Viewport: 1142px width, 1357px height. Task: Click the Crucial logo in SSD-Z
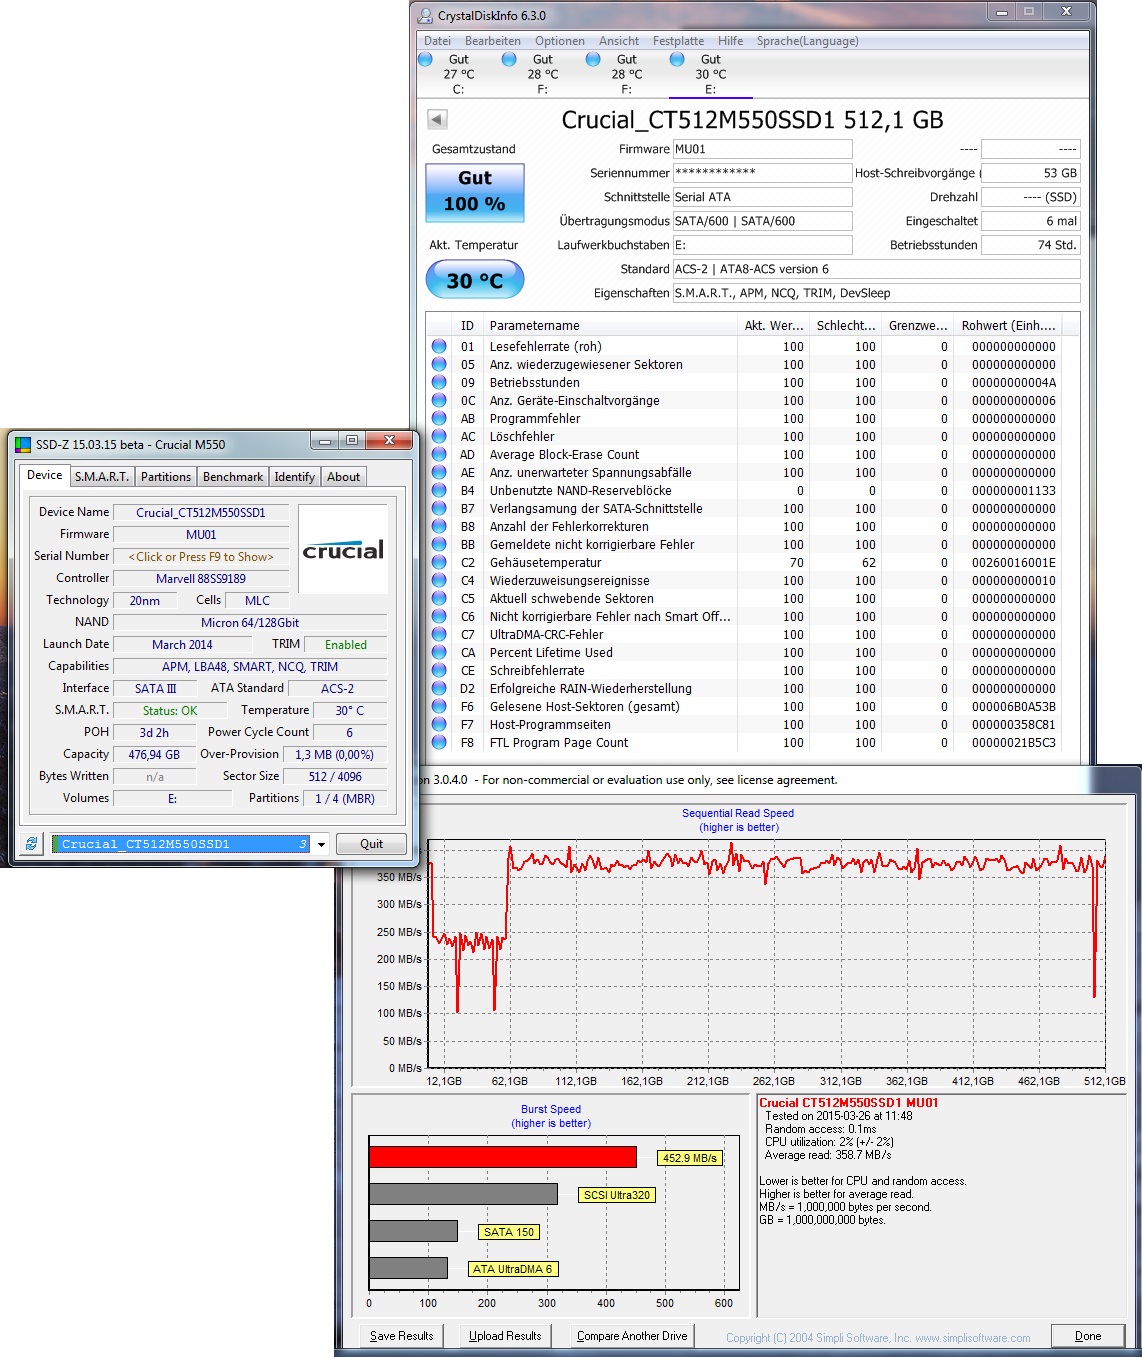pos(343,550)
